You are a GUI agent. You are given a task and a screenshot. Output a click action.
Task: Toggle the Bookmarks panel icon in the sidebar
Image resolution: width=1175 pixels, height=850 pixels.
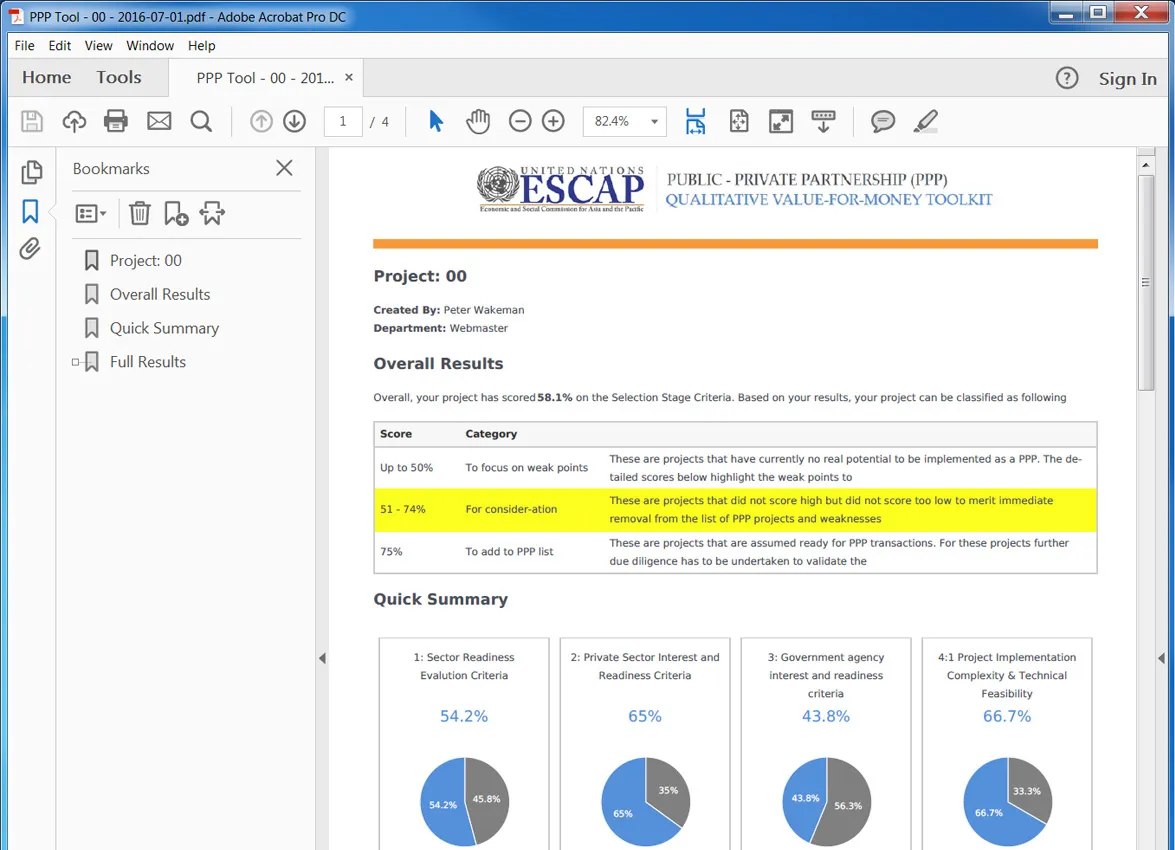point(30,211)
